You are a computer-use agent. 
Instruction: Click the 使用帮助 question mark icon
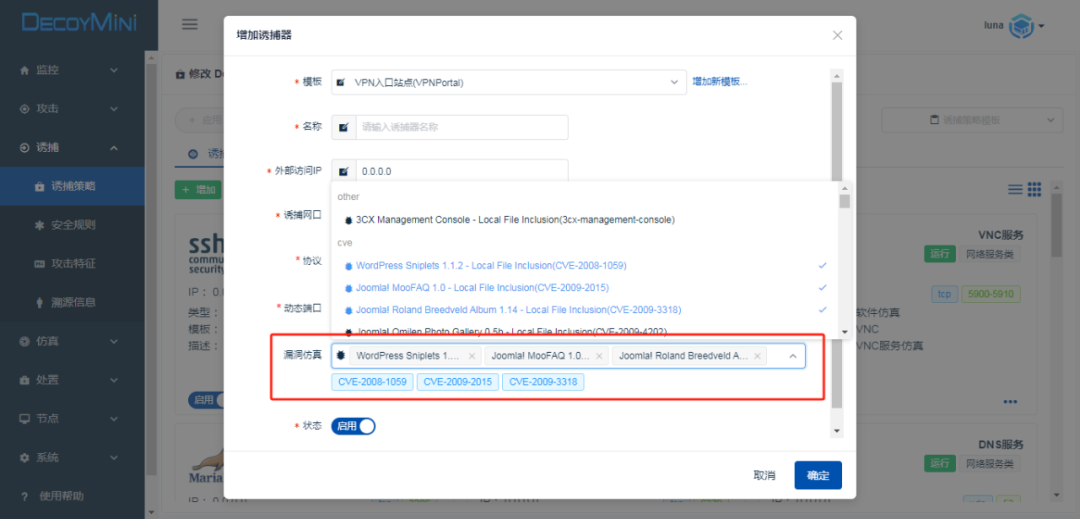point(25,496)
